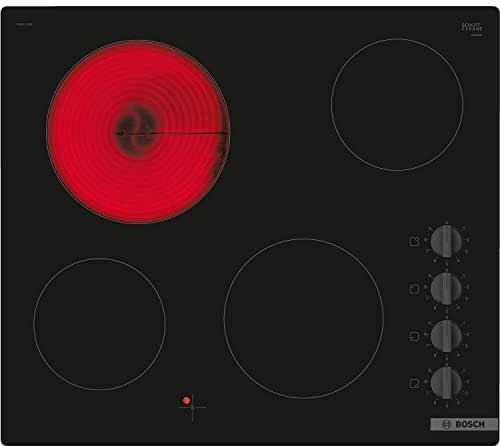
Task: Click the top control knob
Action: [x=446, y=241]
